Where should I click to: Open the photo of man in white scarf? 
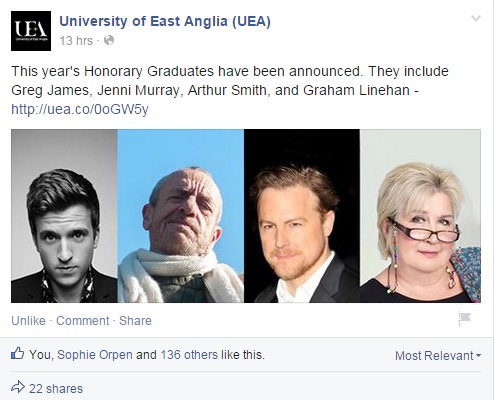point(181,216)
